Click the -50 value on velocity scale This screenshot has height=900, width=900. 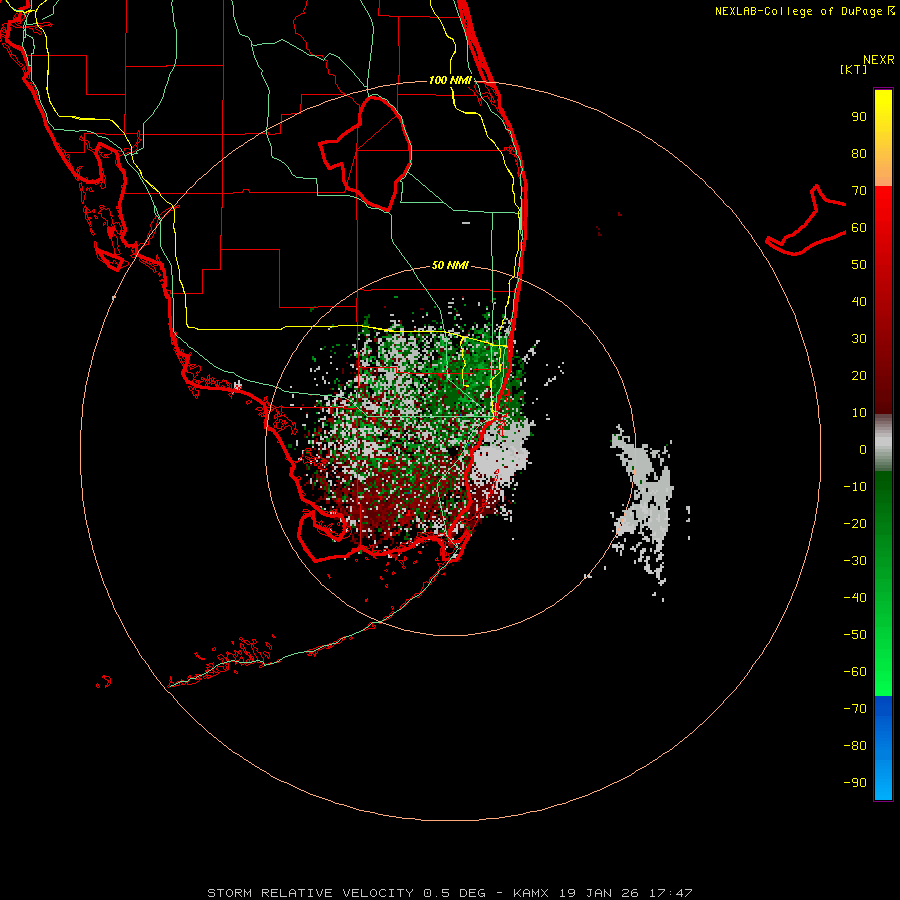coord(855,635)
